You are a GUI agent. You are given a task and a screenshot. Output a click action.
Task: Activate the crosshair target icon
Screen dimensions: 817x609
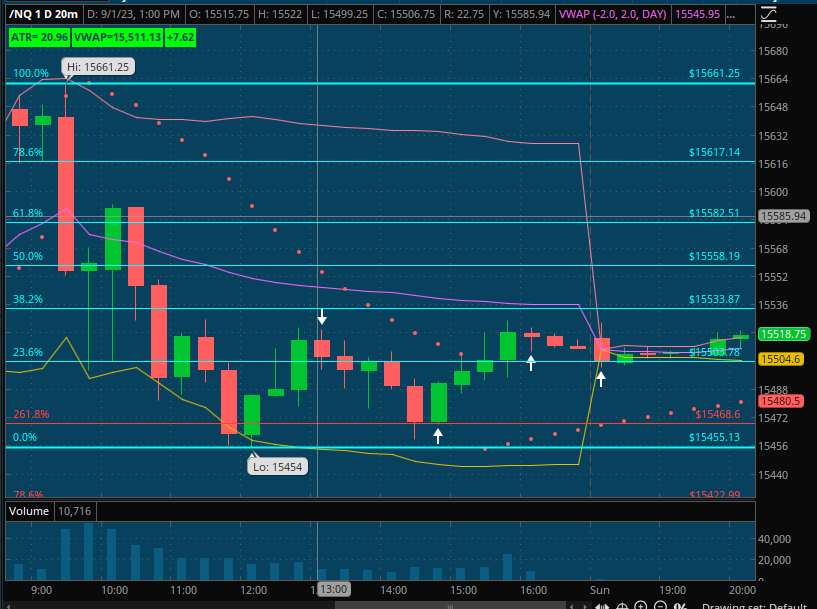[622, 605]
